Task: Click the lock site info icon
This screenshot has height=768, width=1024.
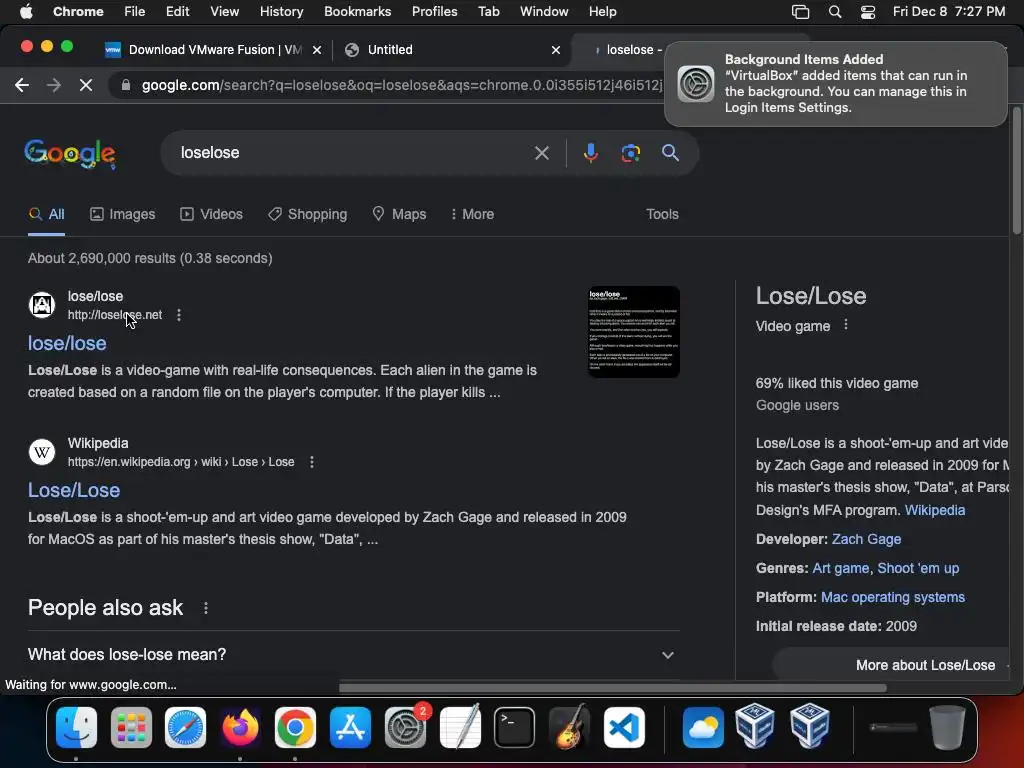Action: pyautogui.click(x=126, y=85)
